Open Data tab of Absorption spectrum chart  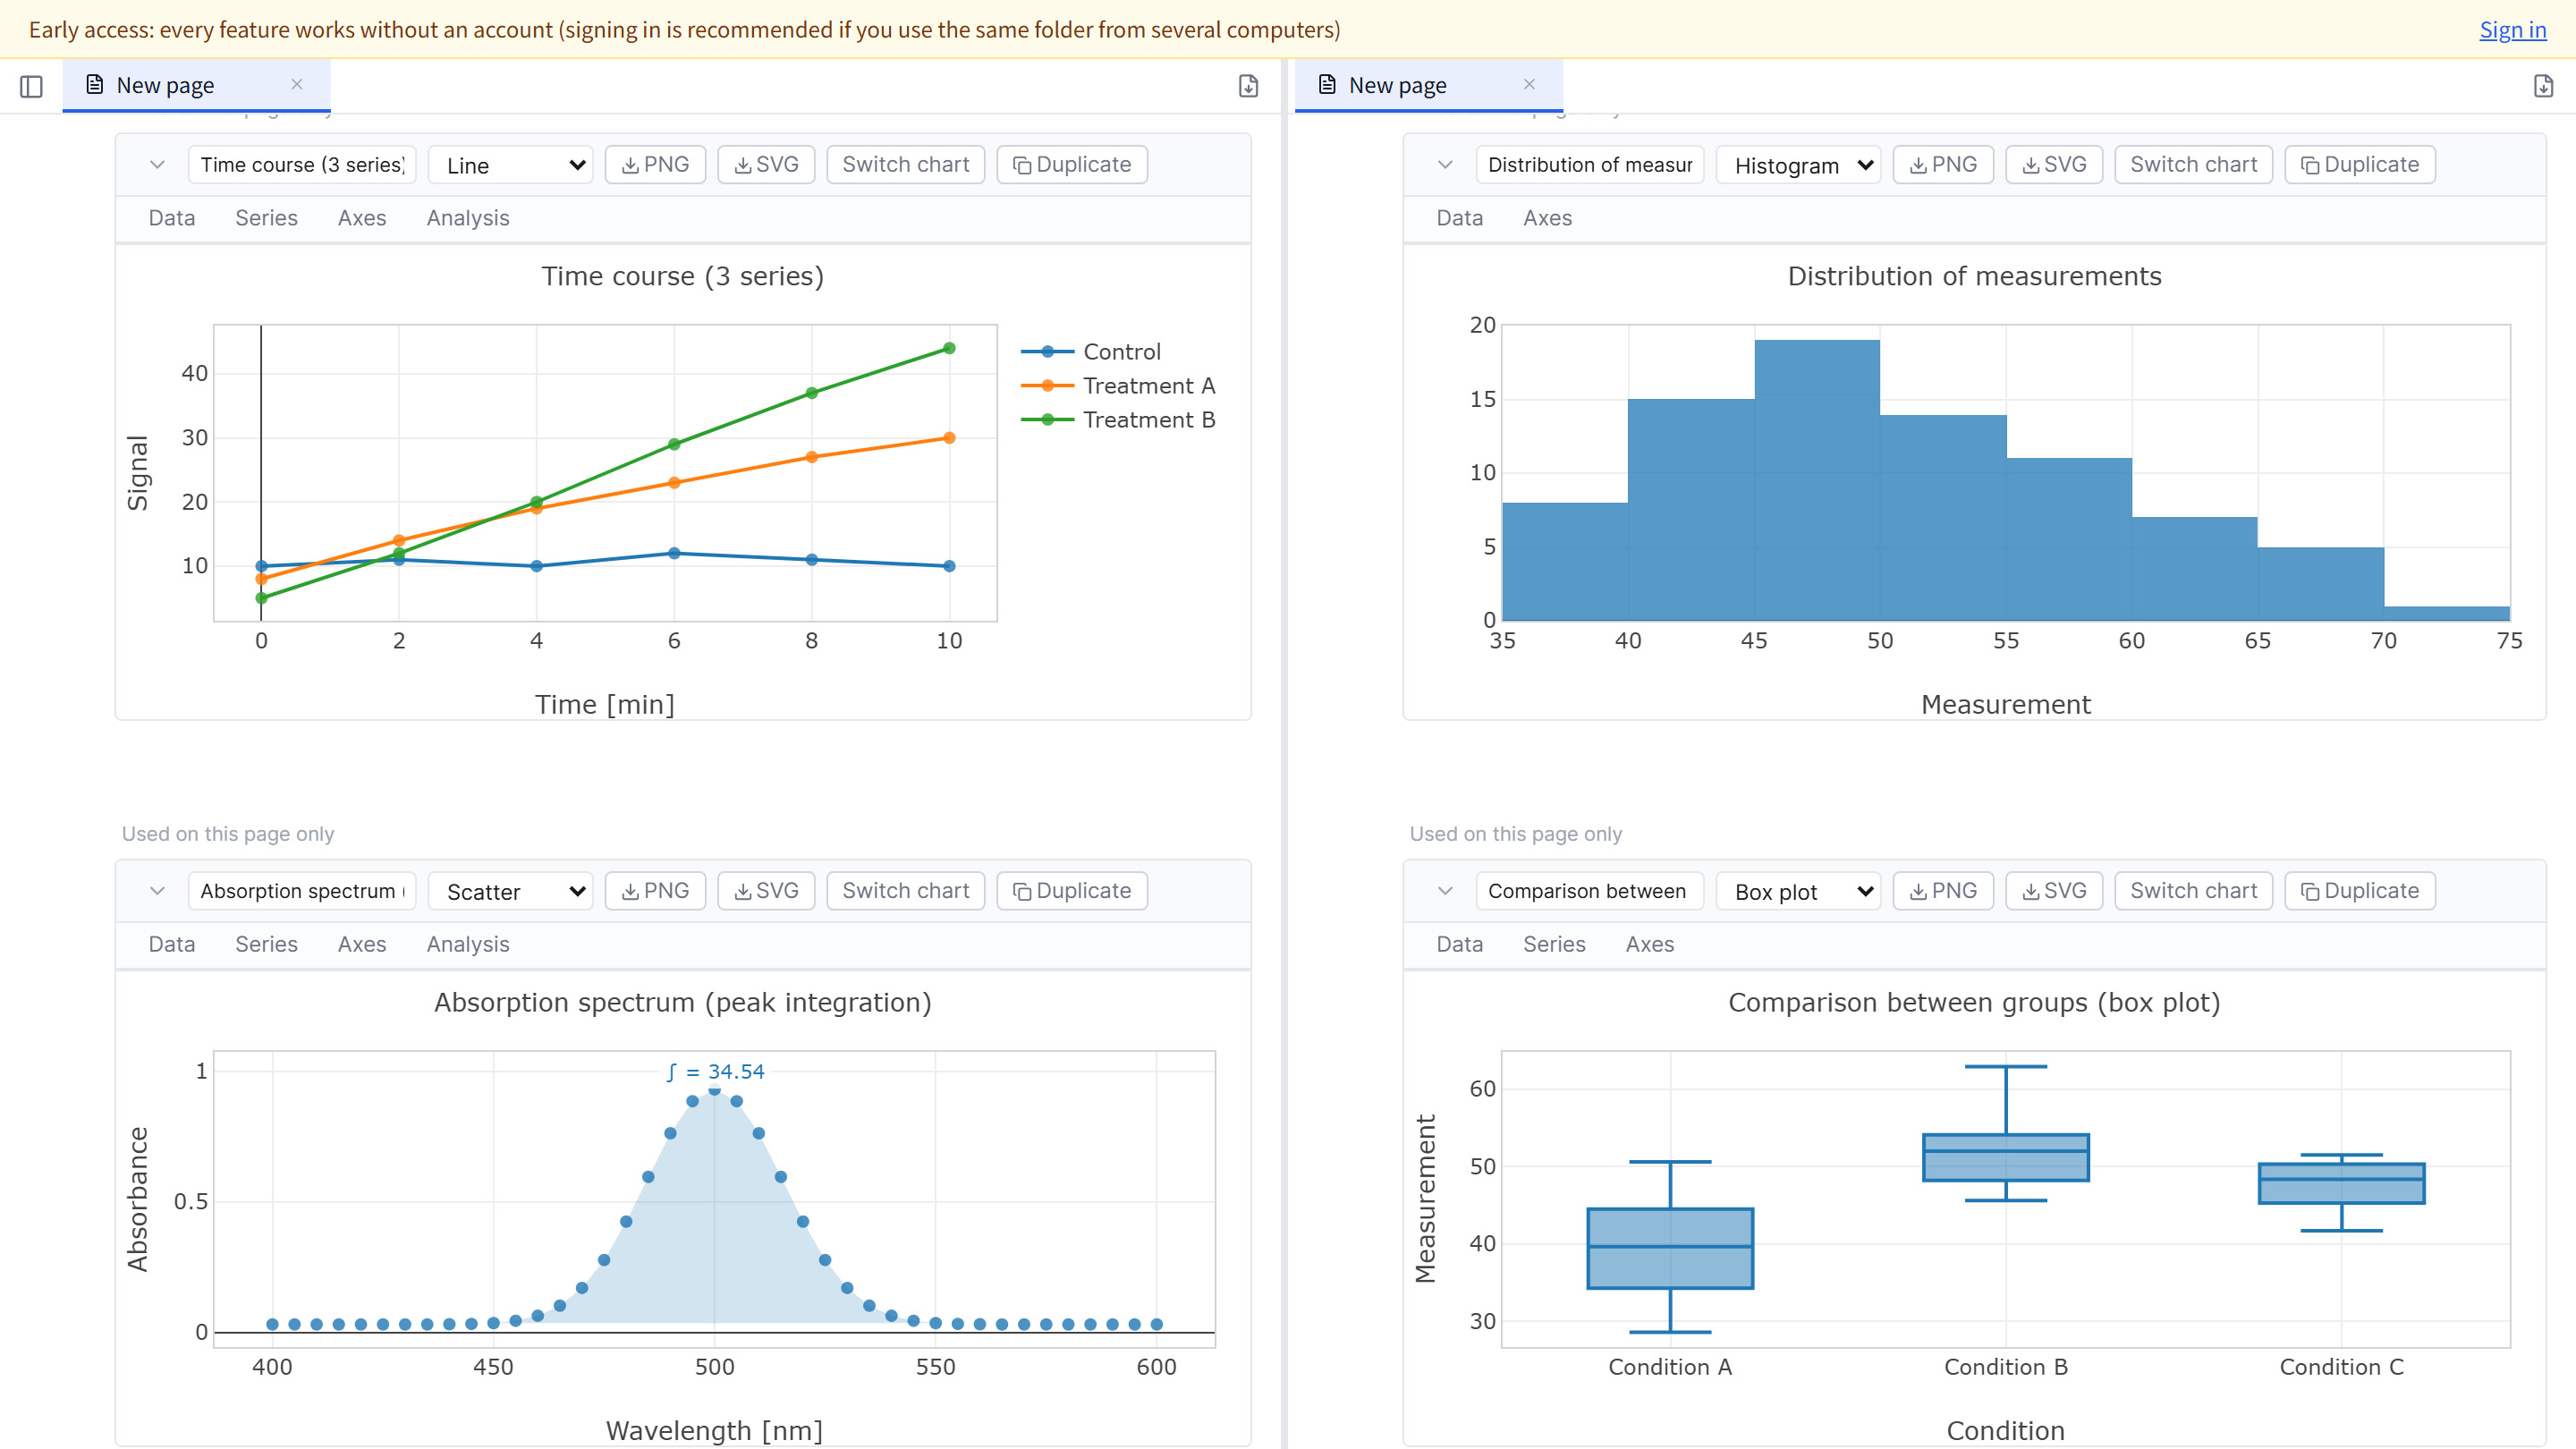pos(172,944)
